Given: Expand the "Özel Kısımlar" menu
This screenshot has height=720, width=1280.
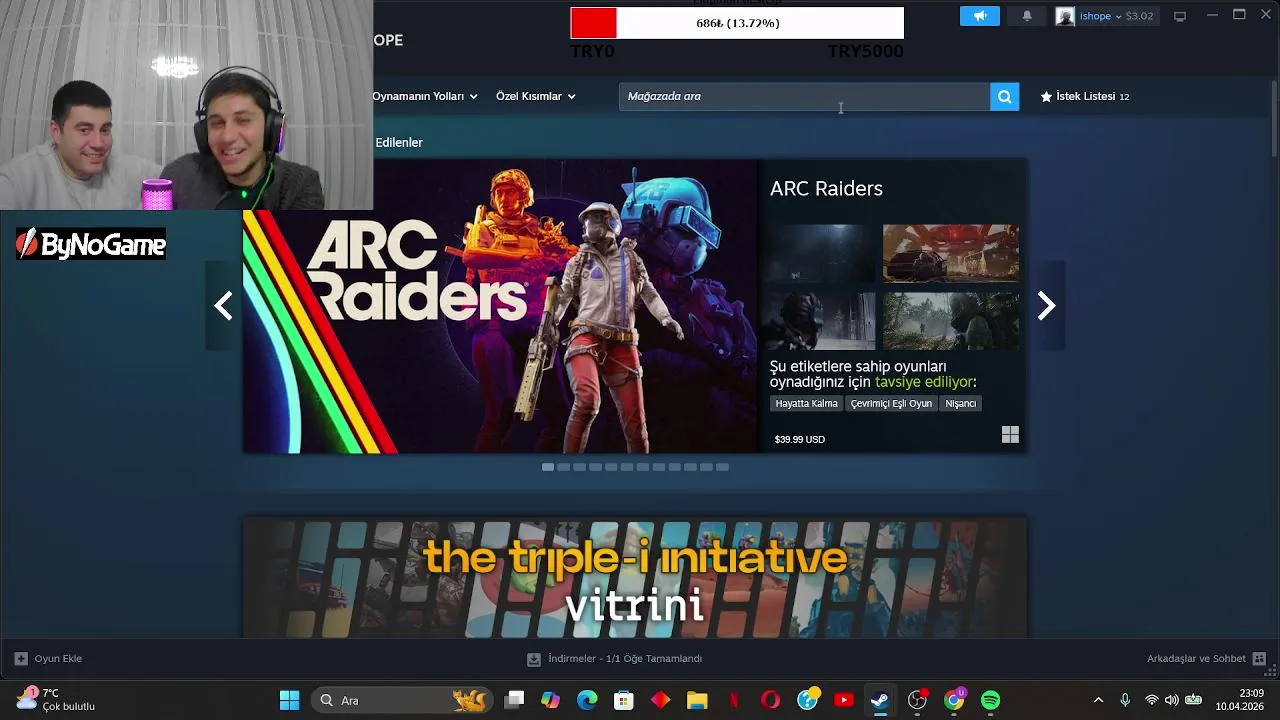Looking at the screenshot, I should click(x=536, y=96).
